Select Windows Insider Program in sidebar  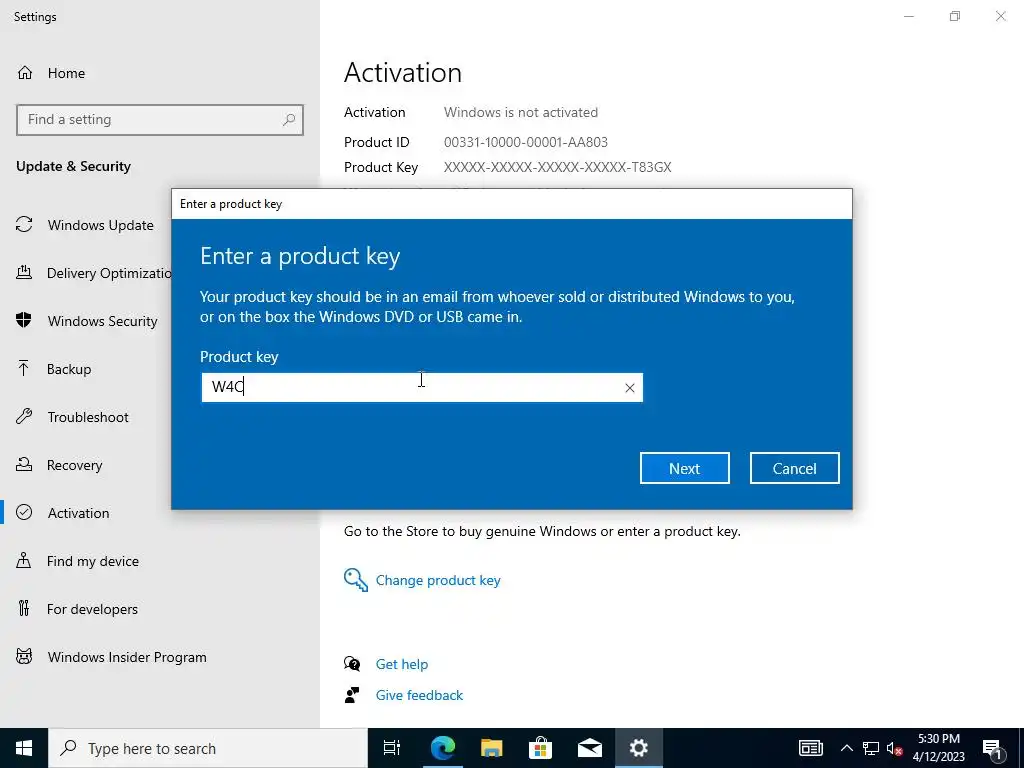point(127,657)
